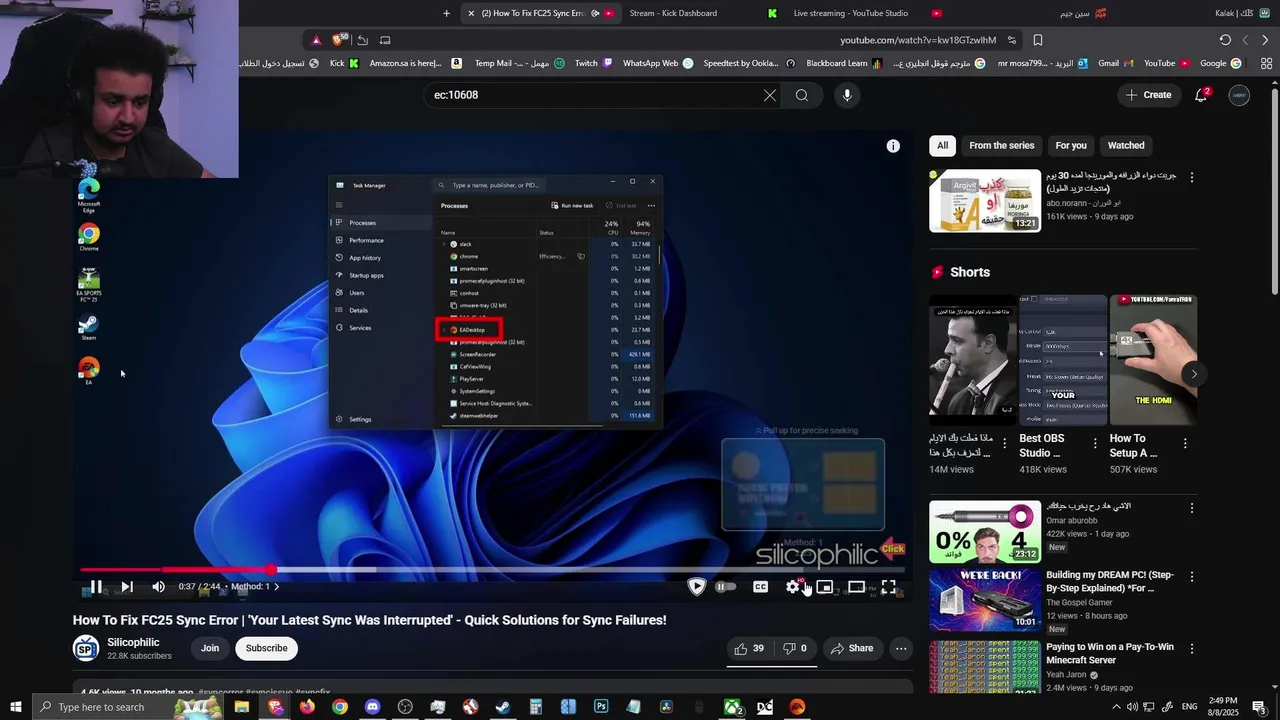Viewport: 1280px width, 720px height.
Task: Expand the 'Method: 1' chapter chevron
Action: (x=277, y=587)
